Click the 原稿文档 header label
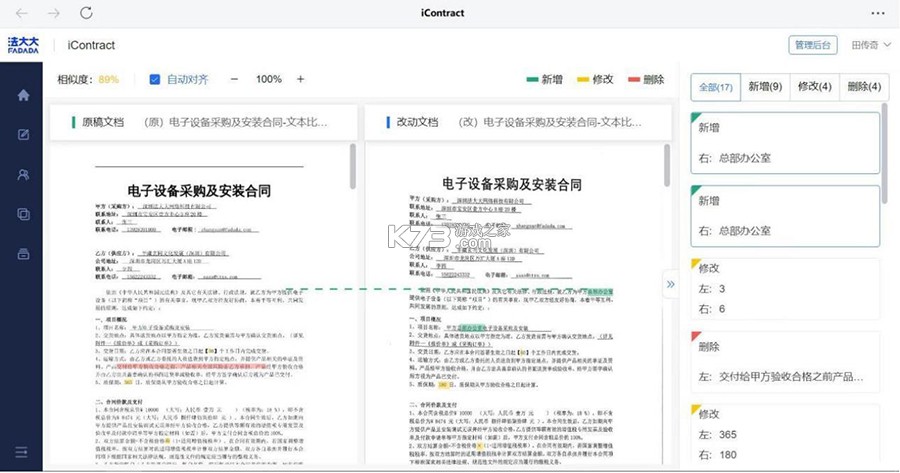900x473 pixels. pyautogui.click(x=102, y=122)
